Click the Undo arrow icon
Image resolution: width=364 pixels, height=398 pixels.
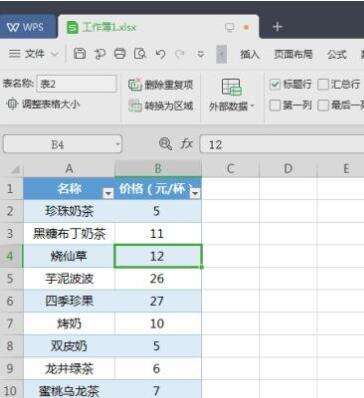point(161,54)
